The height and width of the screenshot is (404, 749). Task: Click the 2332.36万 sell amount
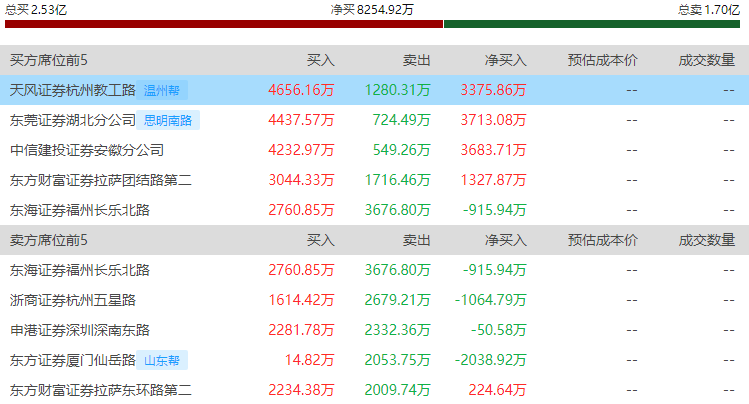(x=397, y=330)
